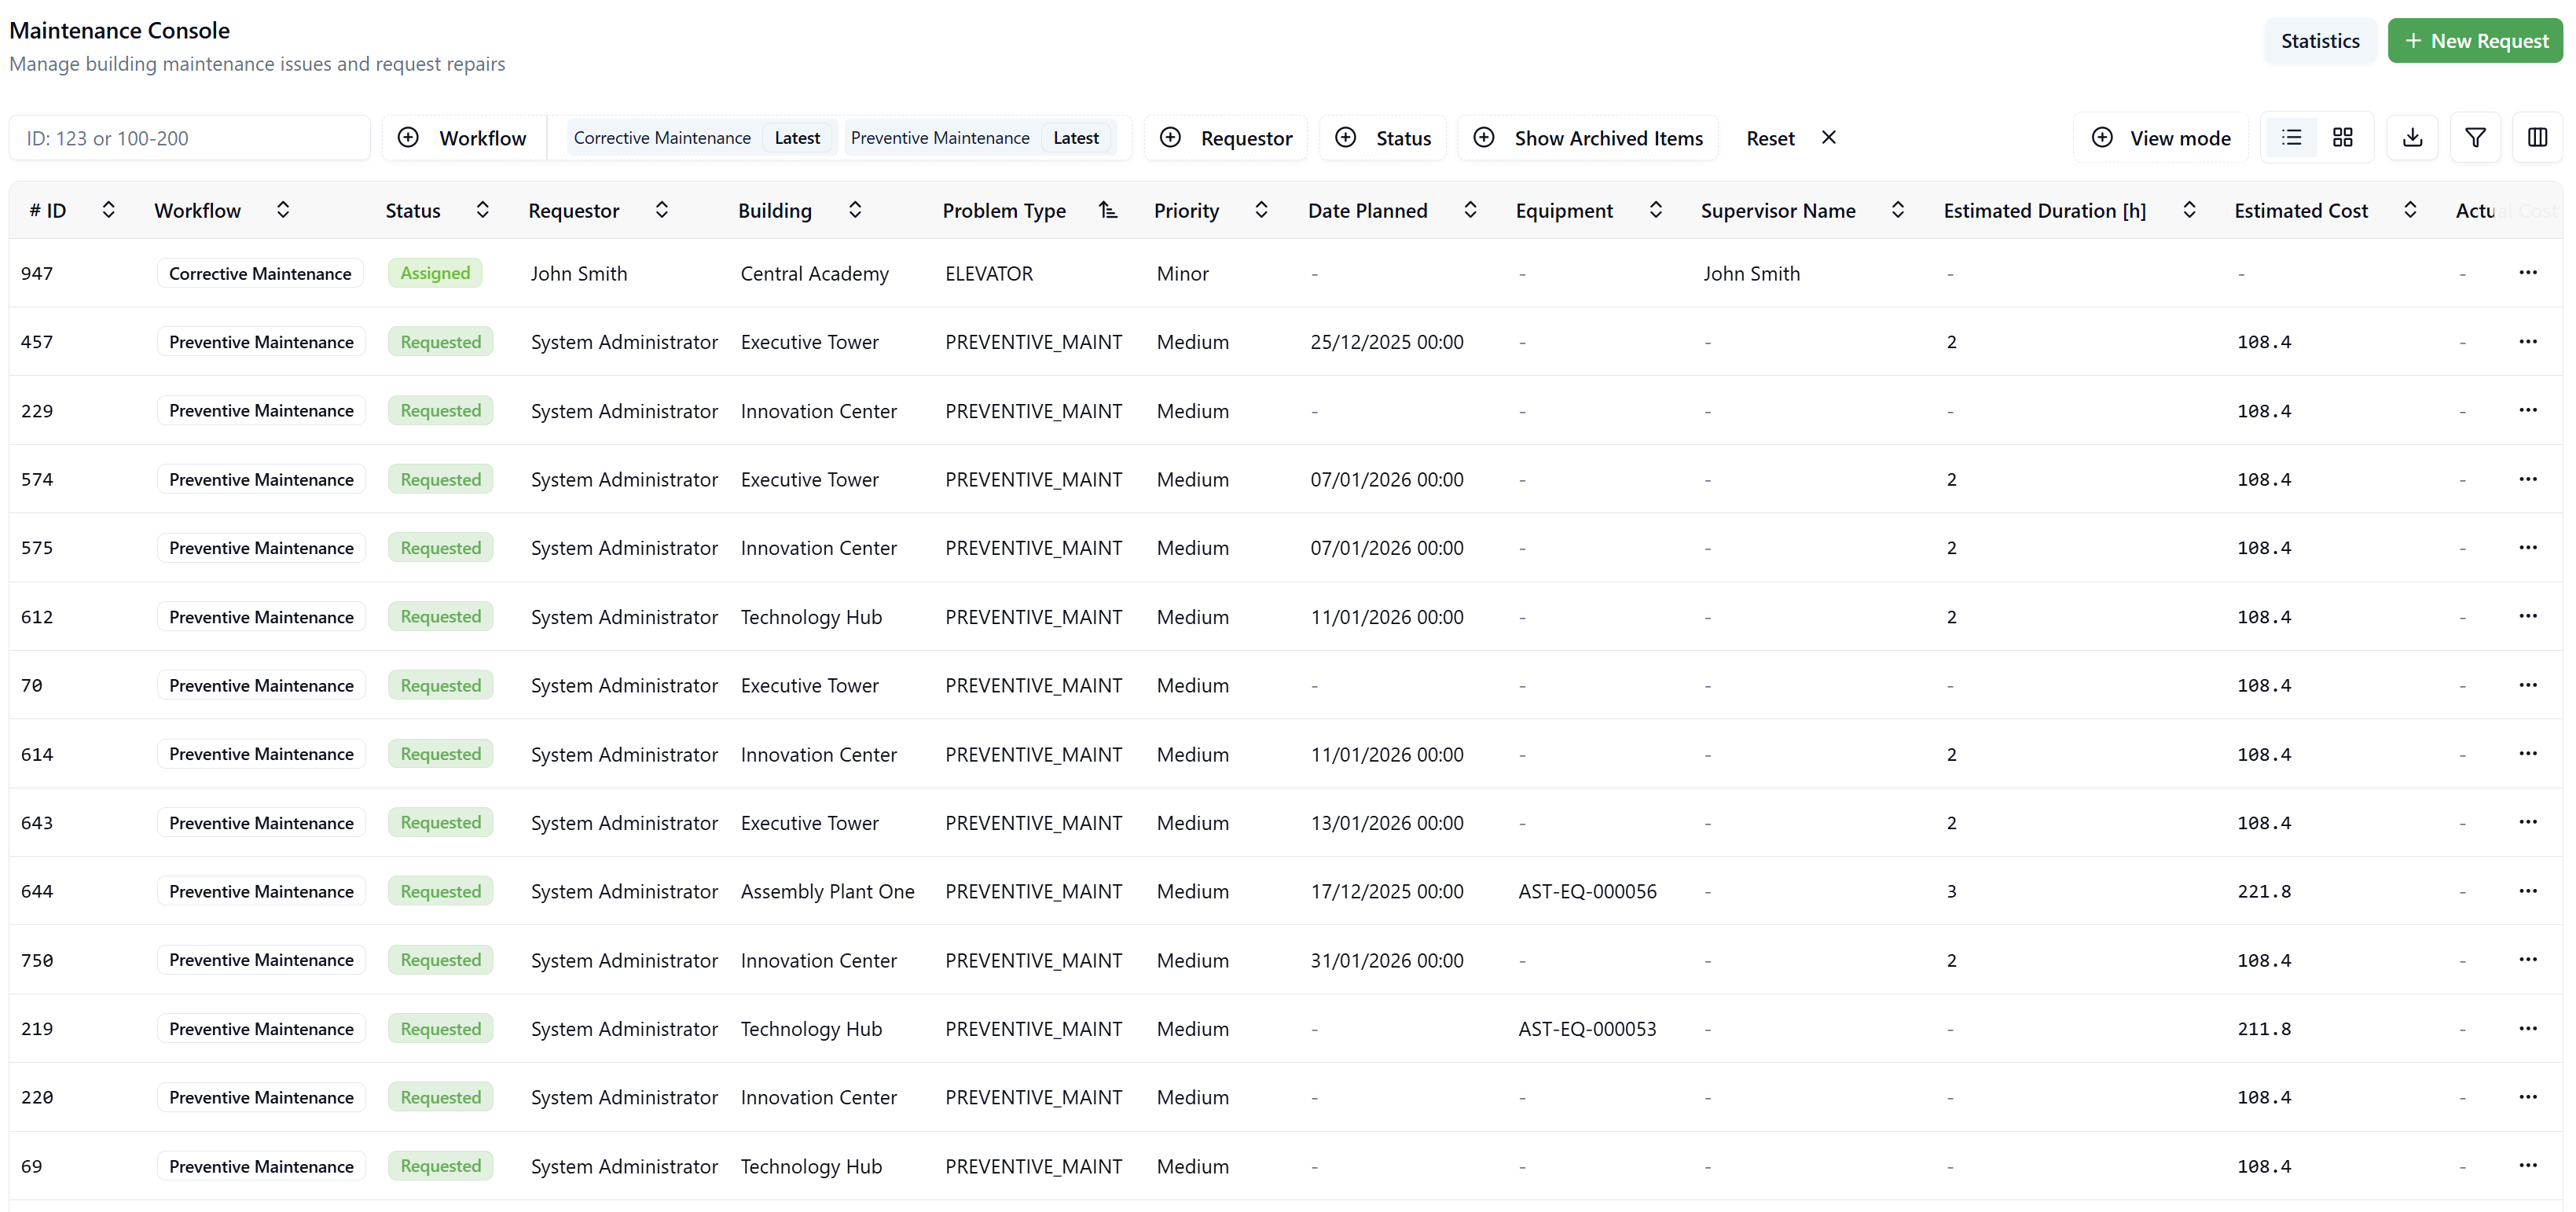
Task: Click Assembly Plant One building cell
Action: pos(827,891)
